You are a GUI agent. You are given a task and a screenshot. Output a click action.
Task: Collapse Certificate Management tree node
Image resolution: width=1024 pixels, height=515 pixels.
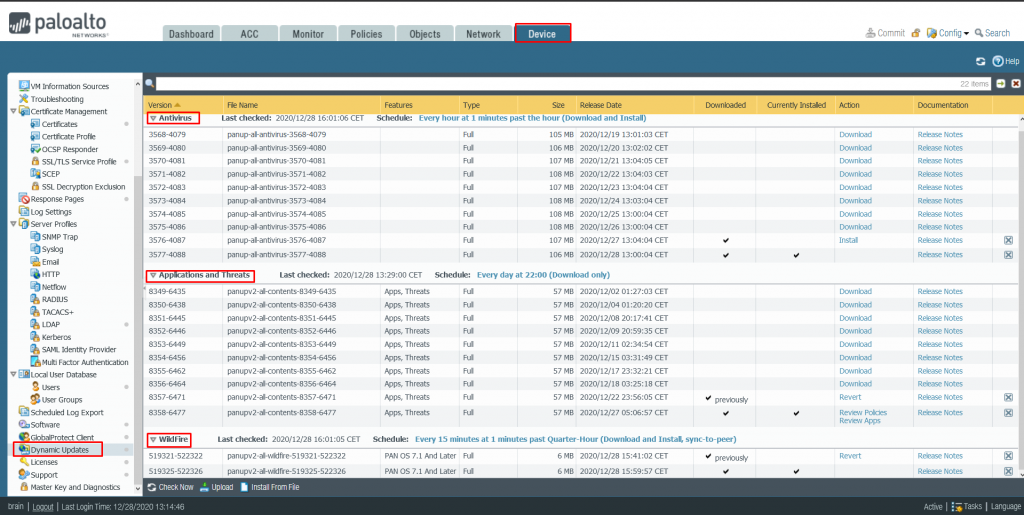pos(14,112)
